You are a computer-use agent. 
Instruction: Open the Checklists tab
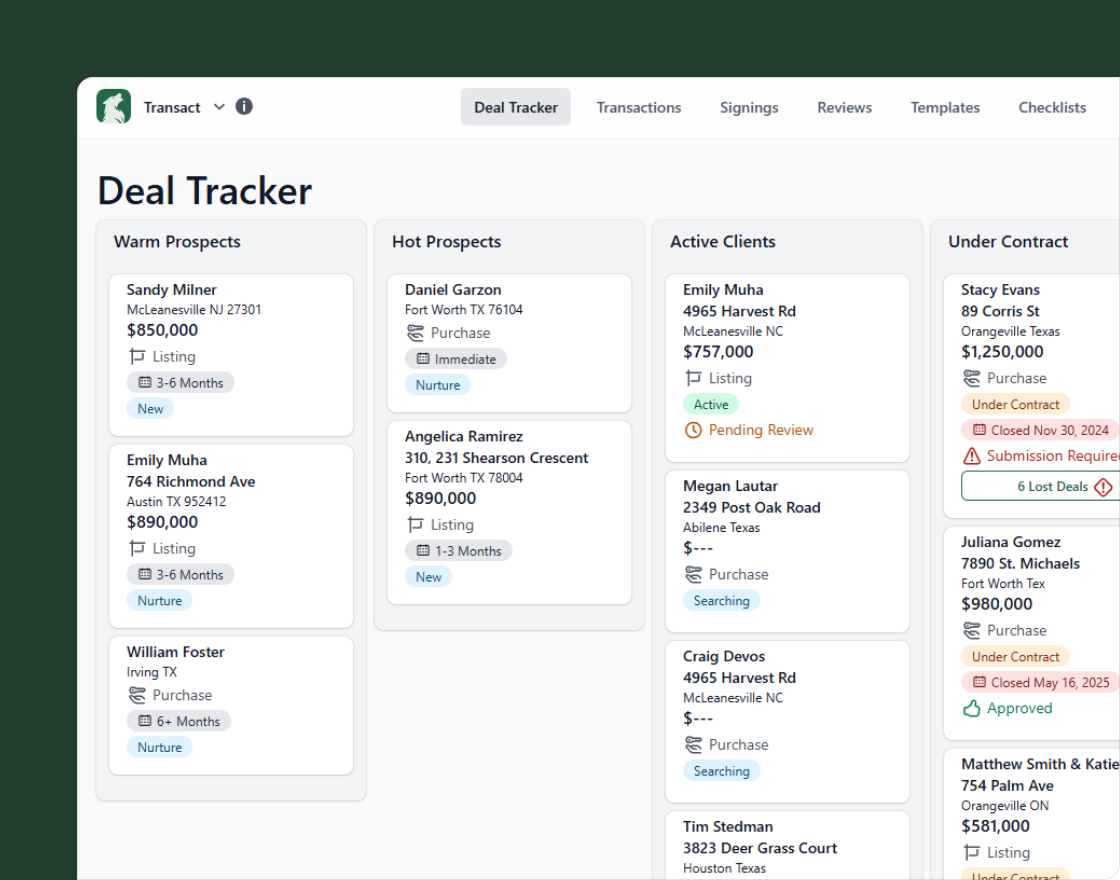1051,107
